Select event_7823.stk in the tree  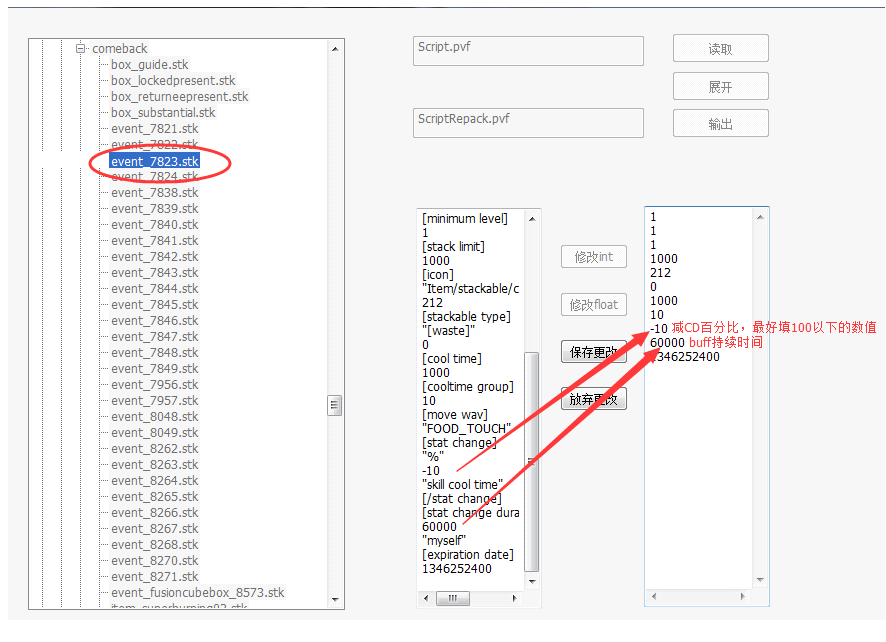[x=154, y=161]
